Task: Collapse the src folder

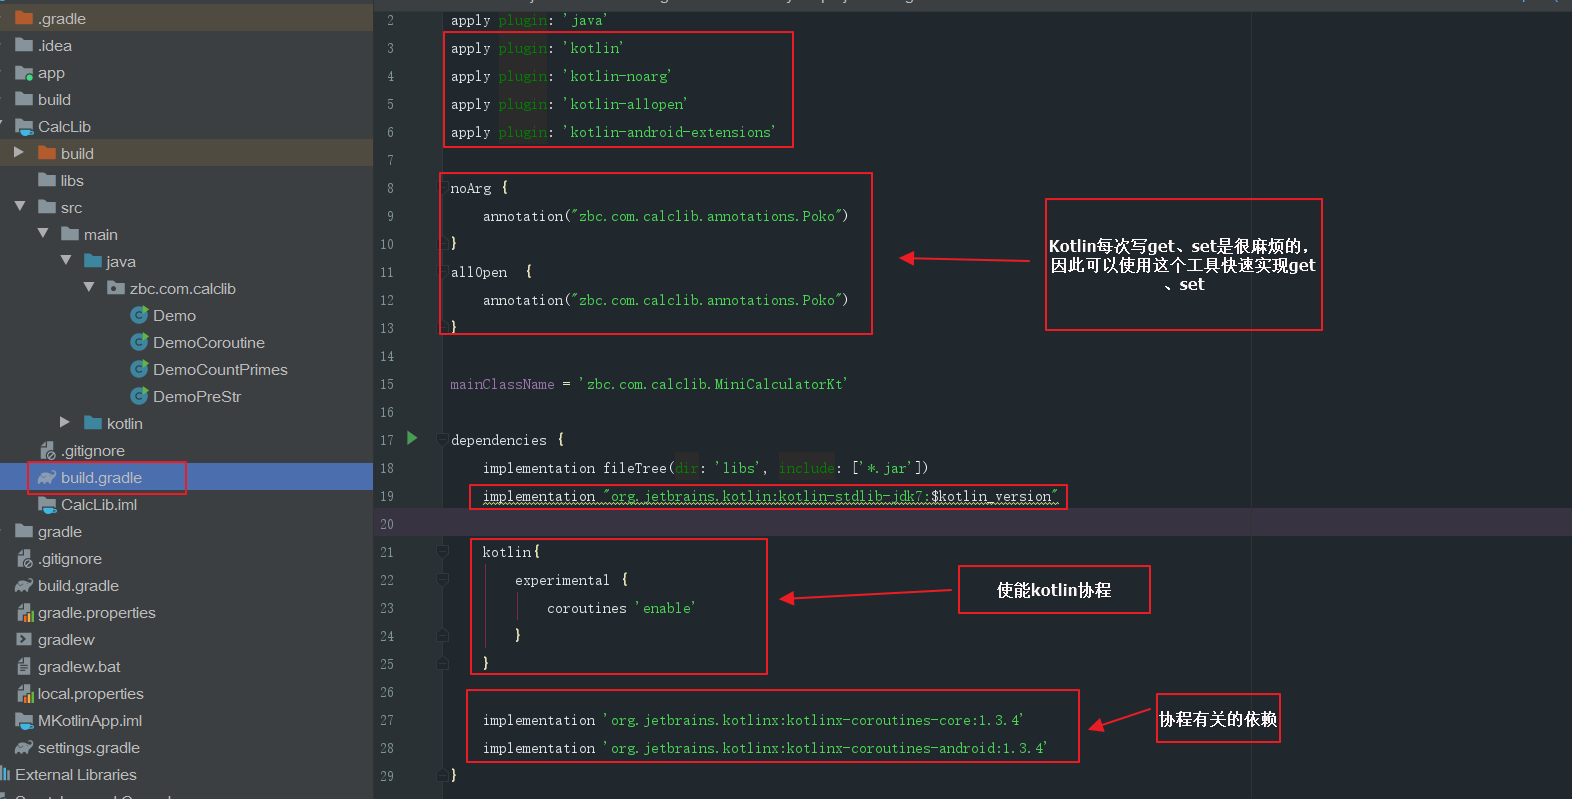Action: click(19, 207)
